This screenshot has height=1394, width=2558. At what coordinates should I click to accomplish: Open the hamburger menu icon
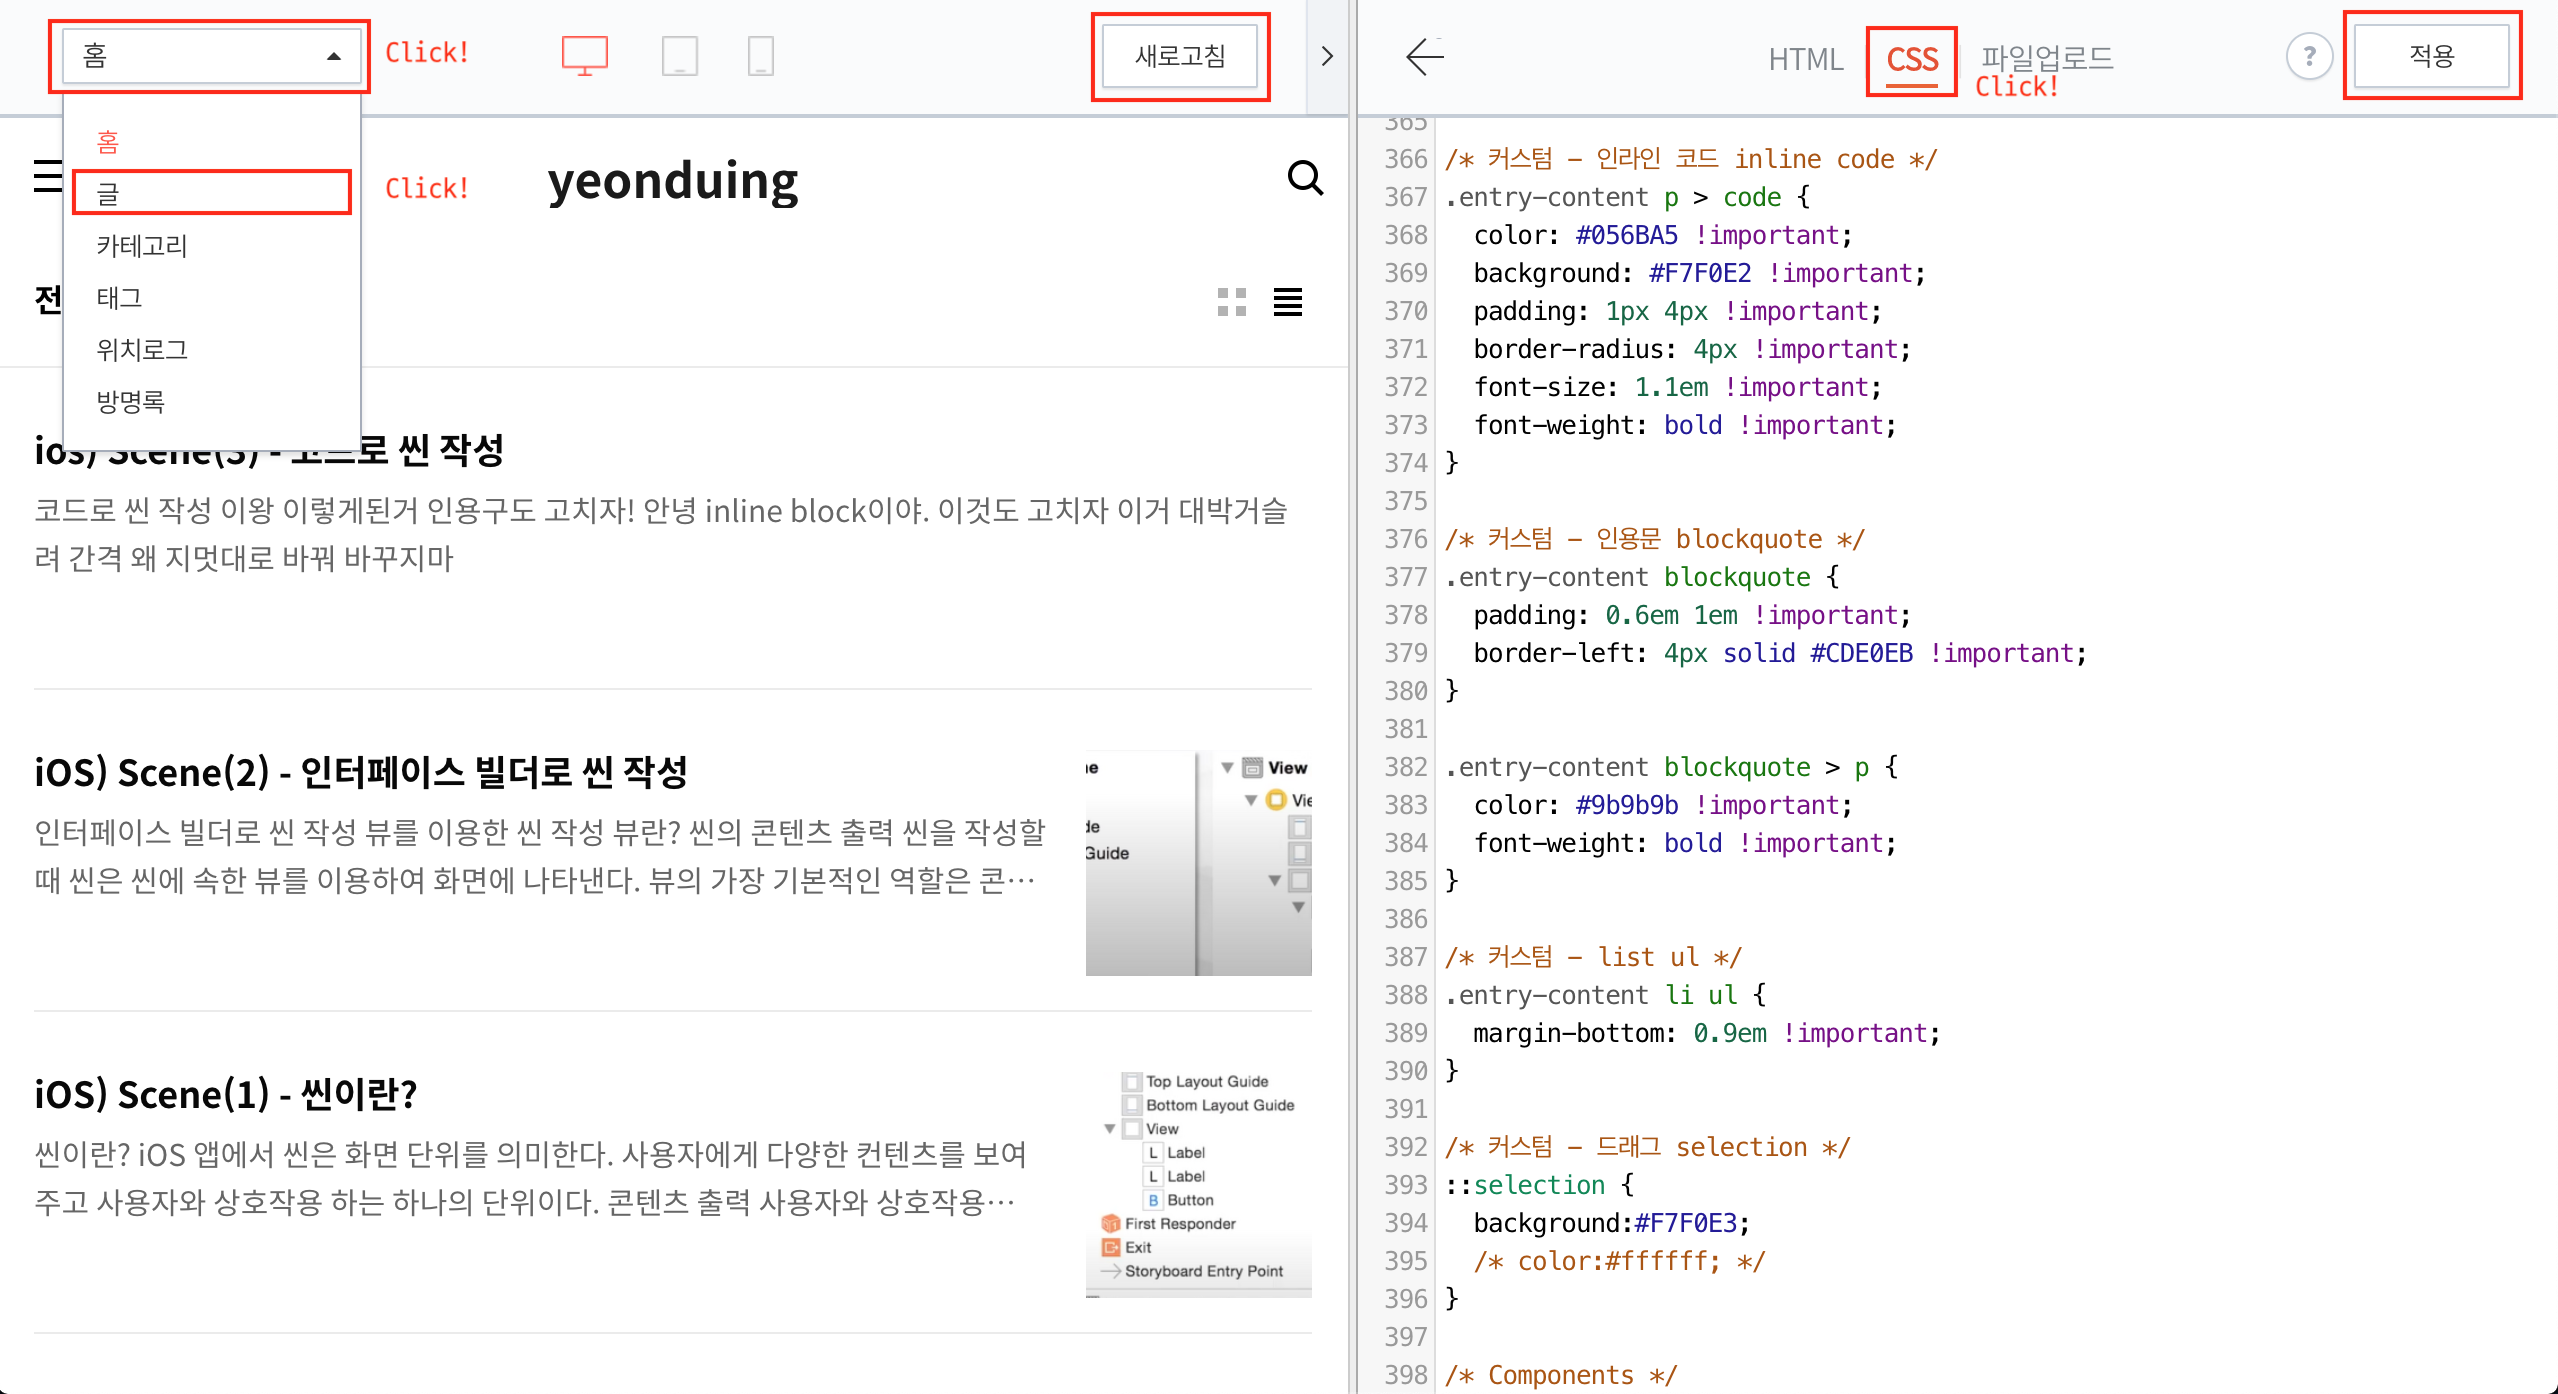click(x=47, y=176)
